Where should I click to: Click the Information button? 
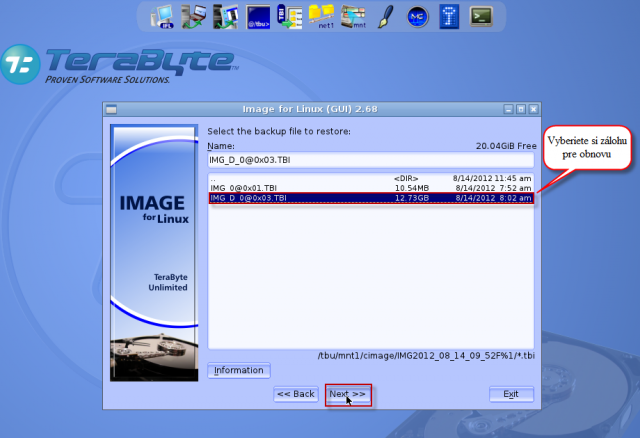point(239,370)
